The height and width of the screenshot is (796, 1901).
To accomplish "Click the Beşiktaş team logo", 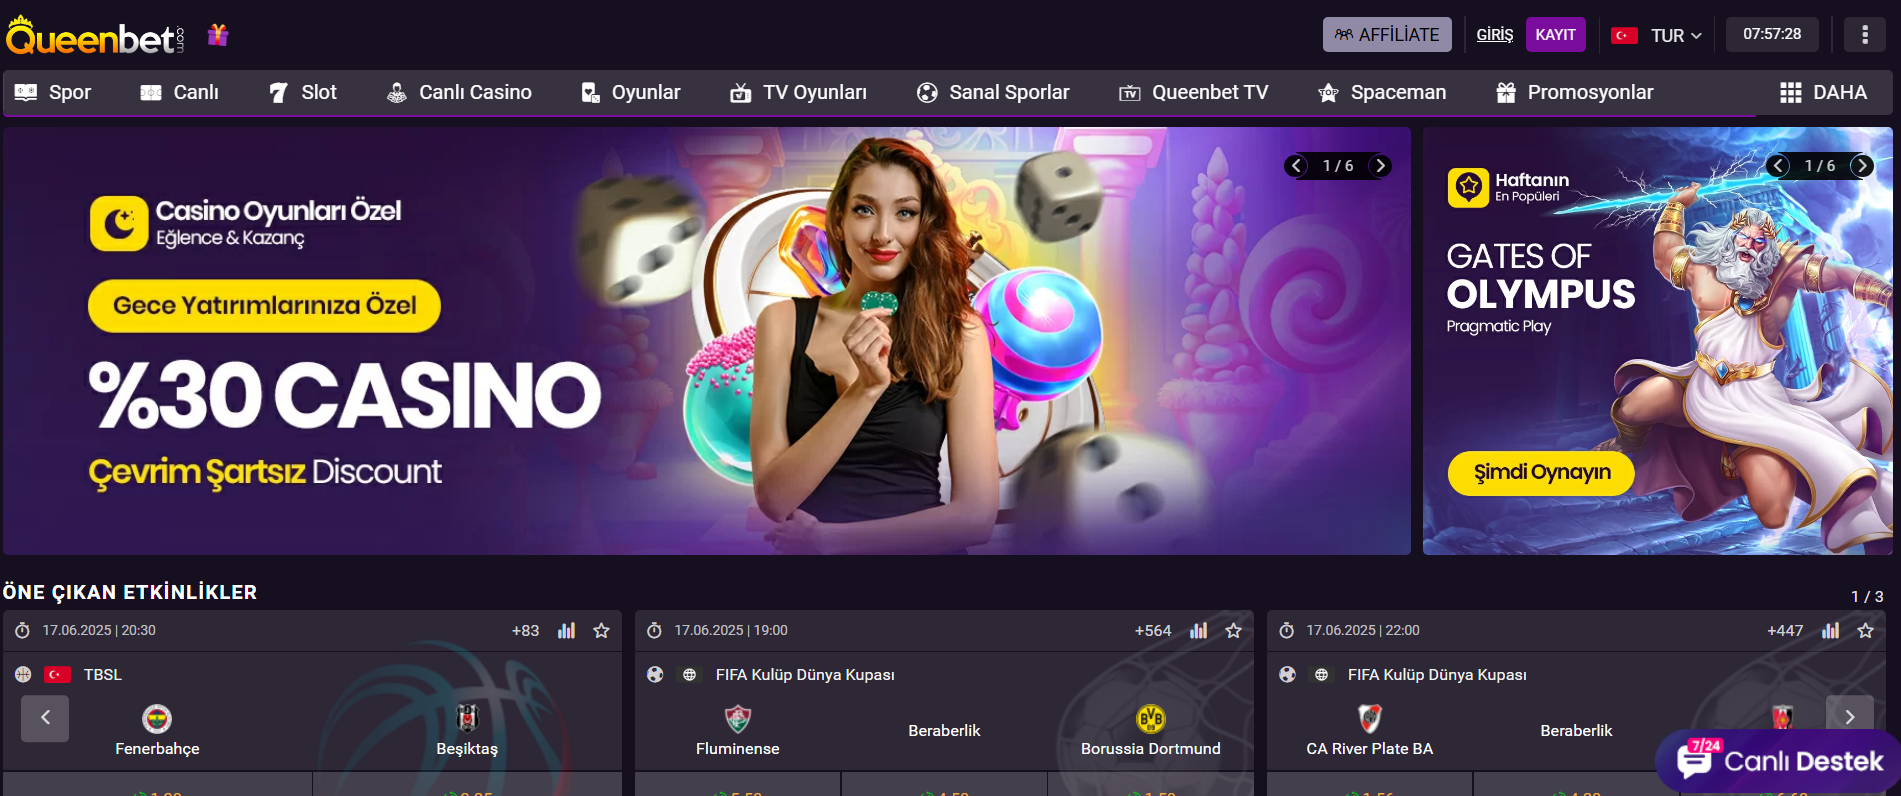I will tap(467, 718).
